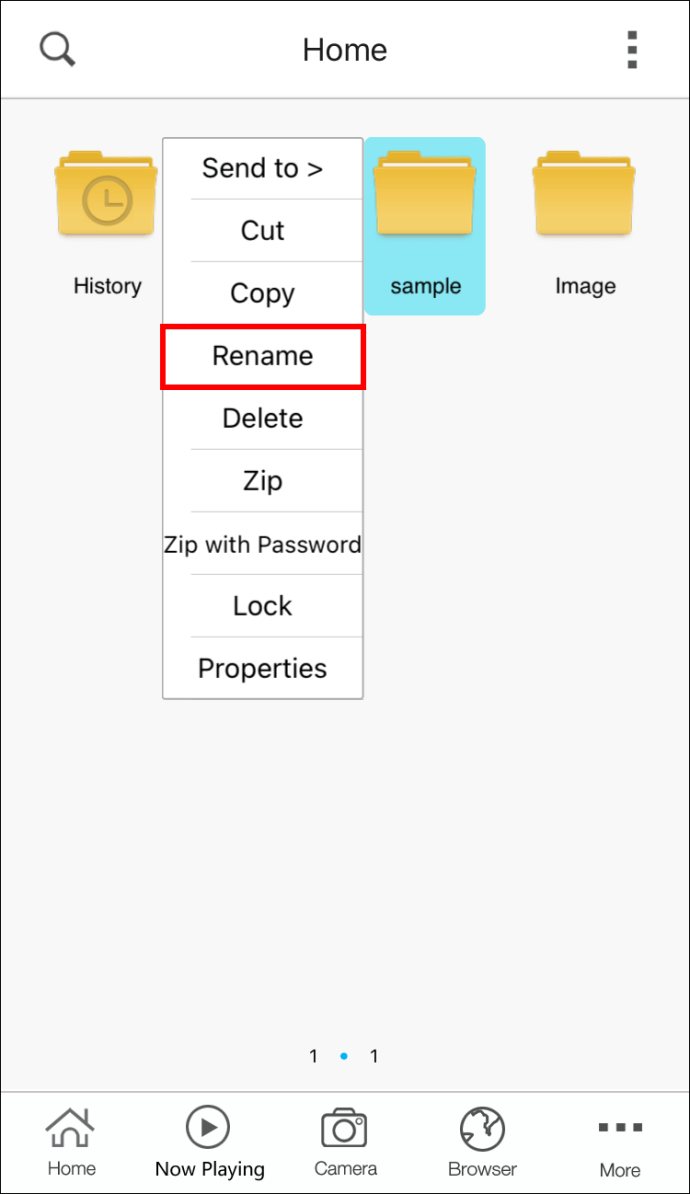Tap the blue page indicator dot
This screenshot has height=1194, width=690.
point(344,1056)
